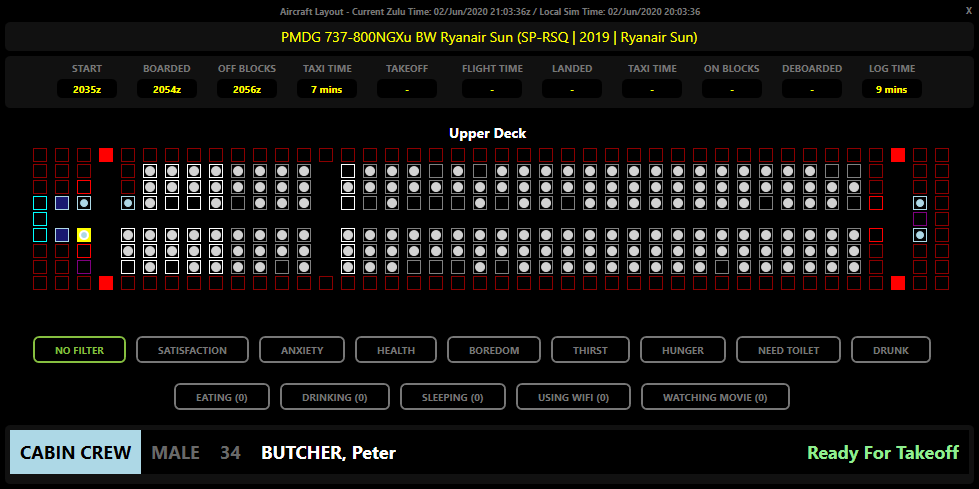The image size is (979, 489).
Task: Show passengers USING WIFI (0)
Action: (x=573, y=397)
